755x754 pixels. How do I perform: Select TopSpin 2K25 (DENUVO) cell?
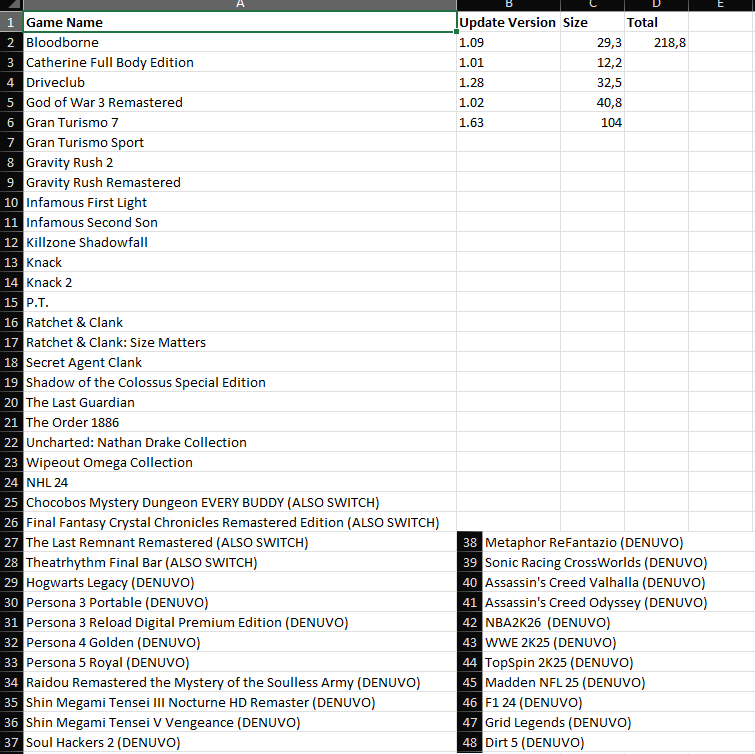619,662
